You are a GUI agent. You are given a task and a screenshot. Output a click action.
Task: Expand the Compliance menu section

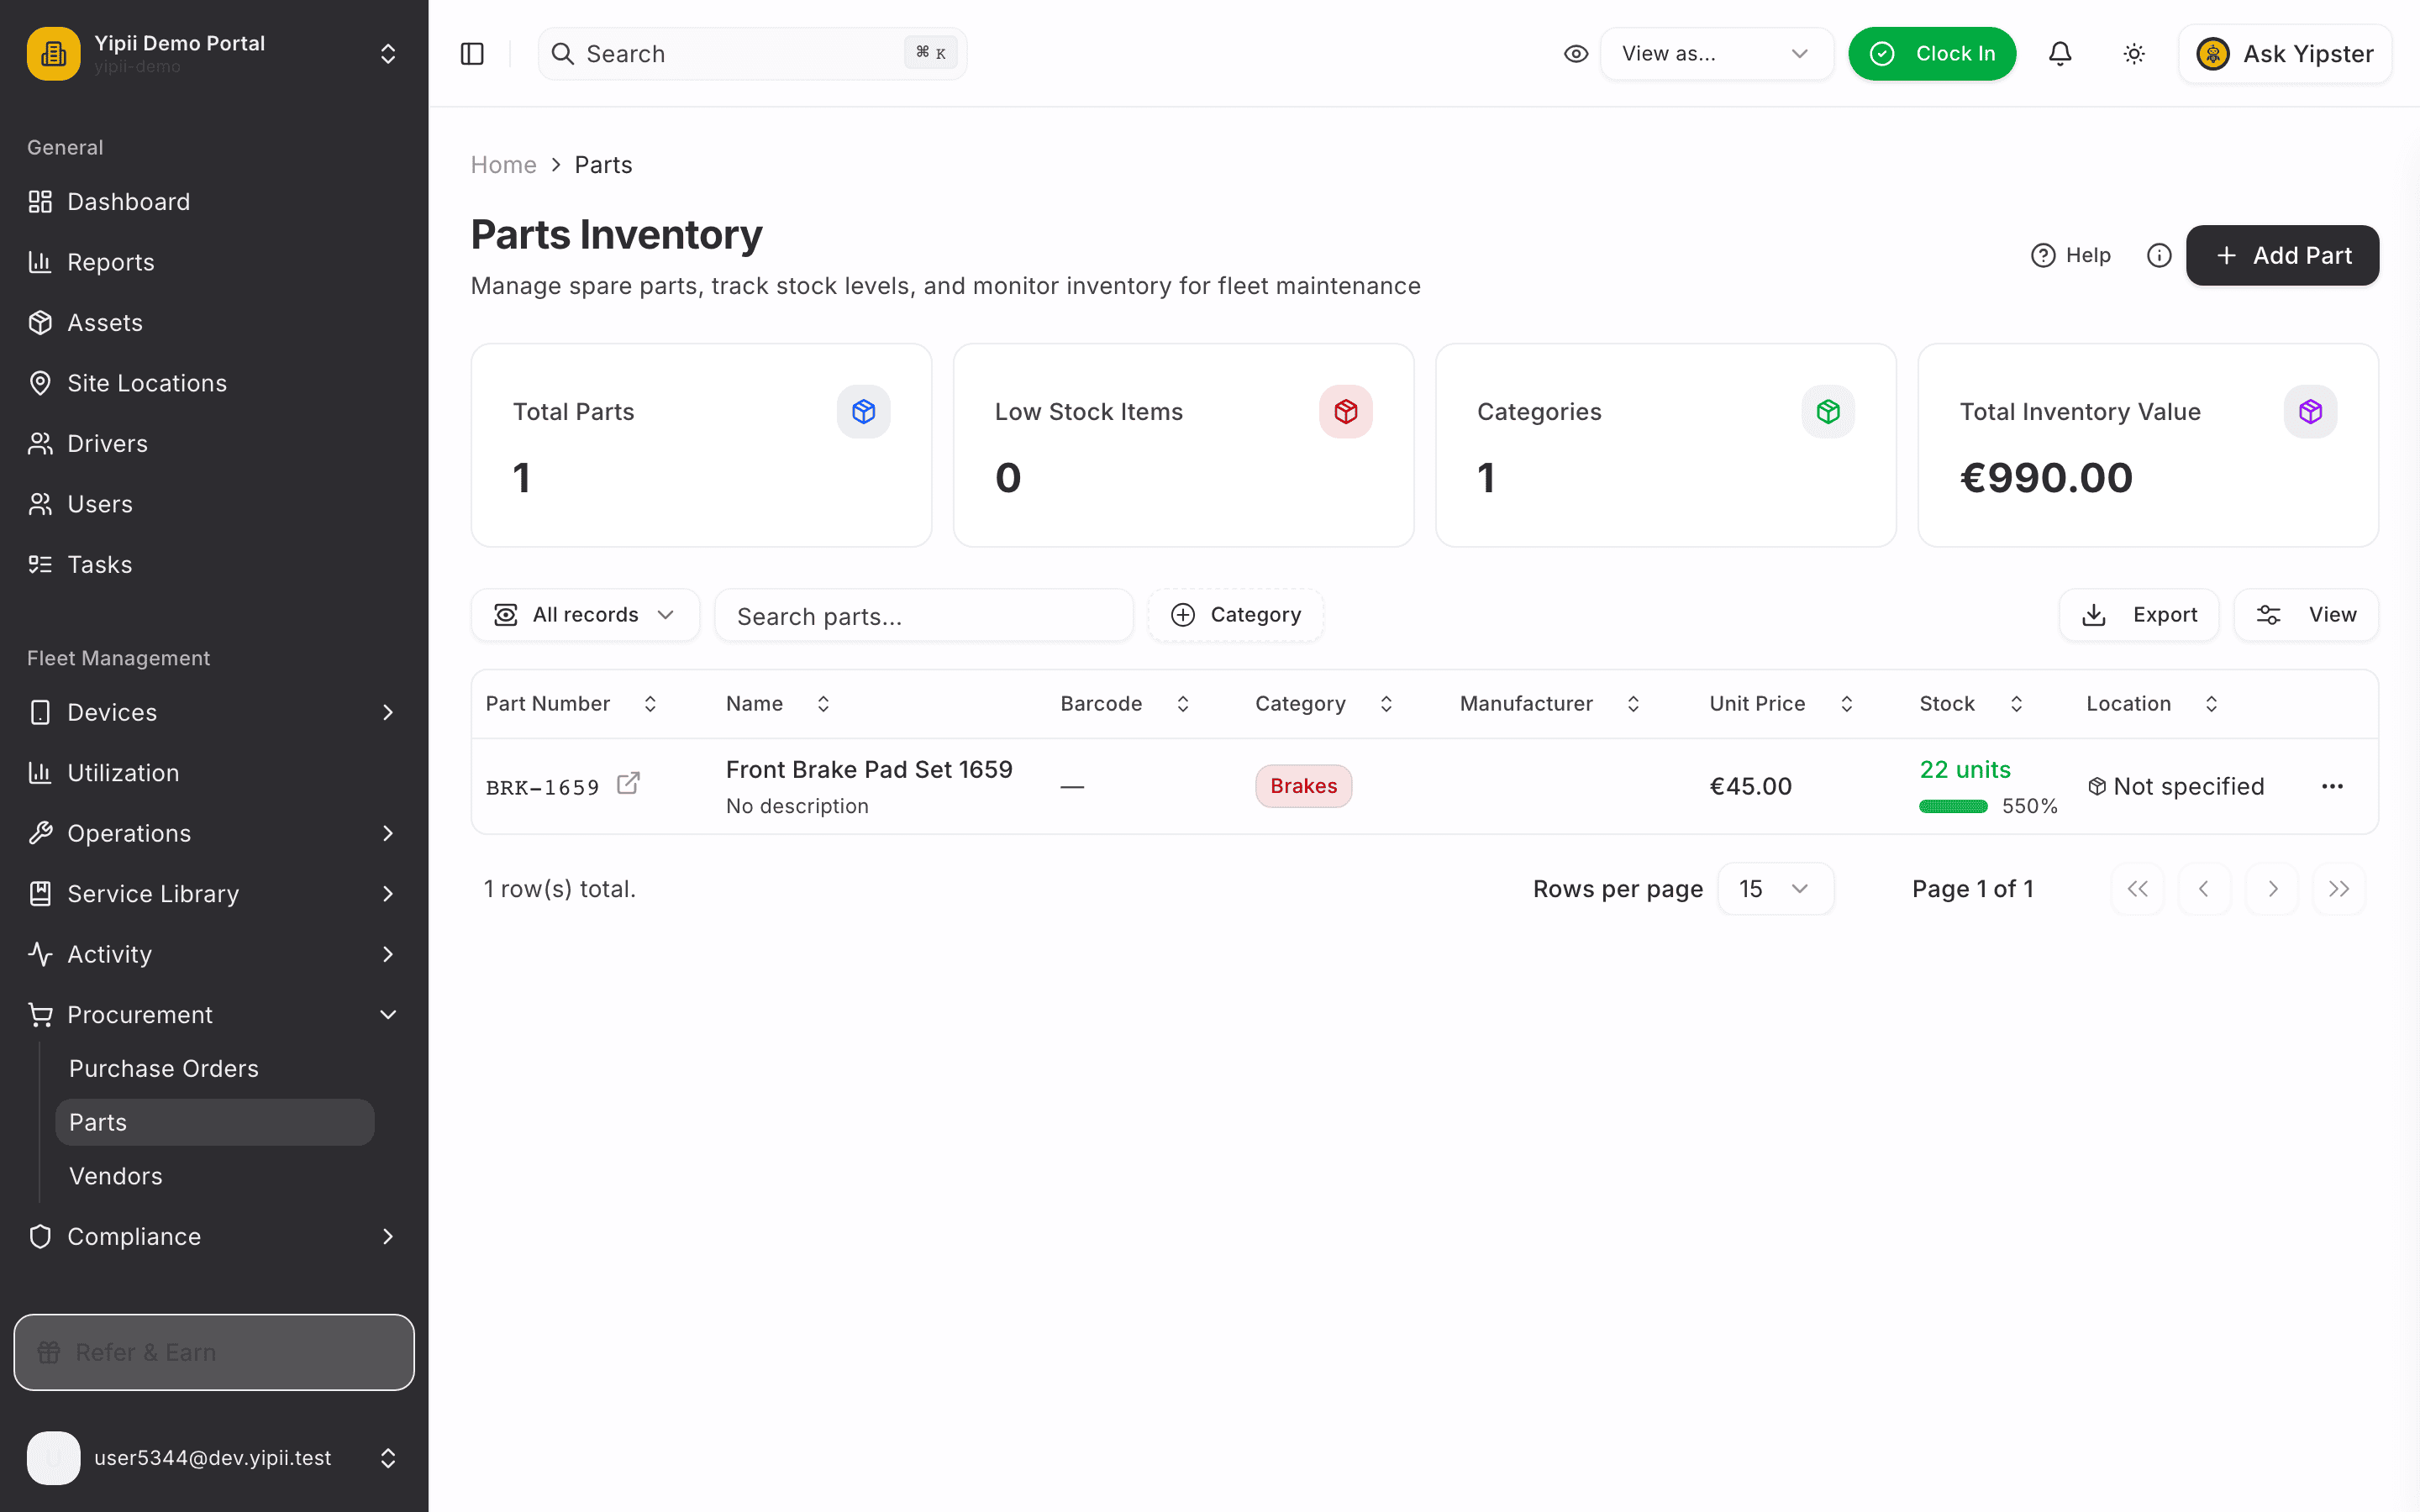(x=214, y=1237)
